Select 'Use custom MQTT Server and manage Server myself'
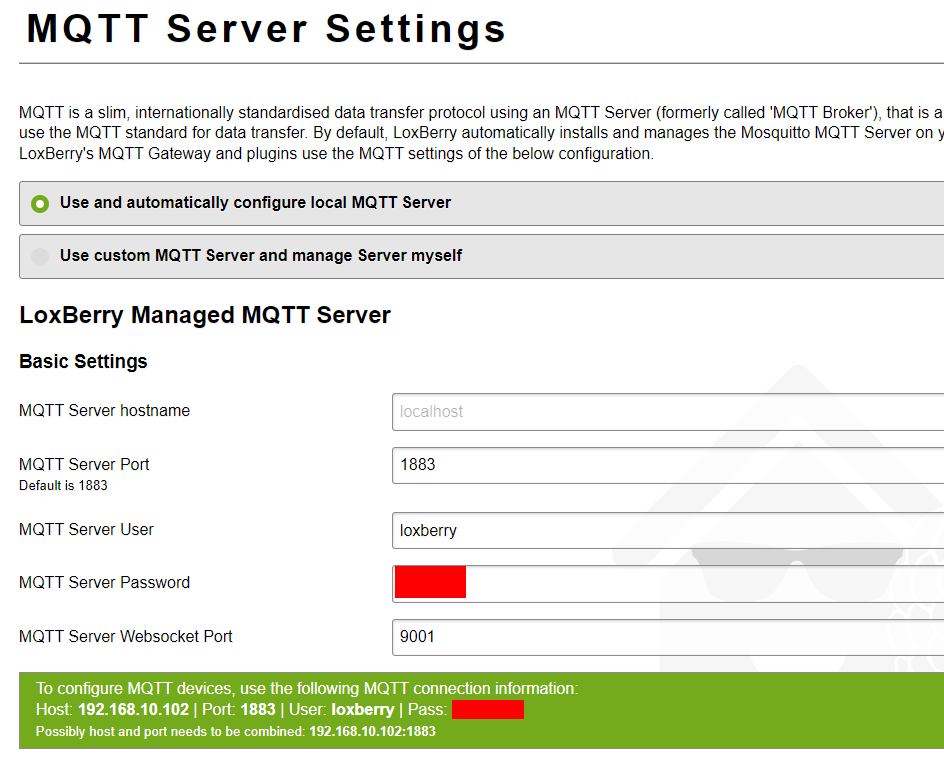The image size is (944, 758). 482,256
